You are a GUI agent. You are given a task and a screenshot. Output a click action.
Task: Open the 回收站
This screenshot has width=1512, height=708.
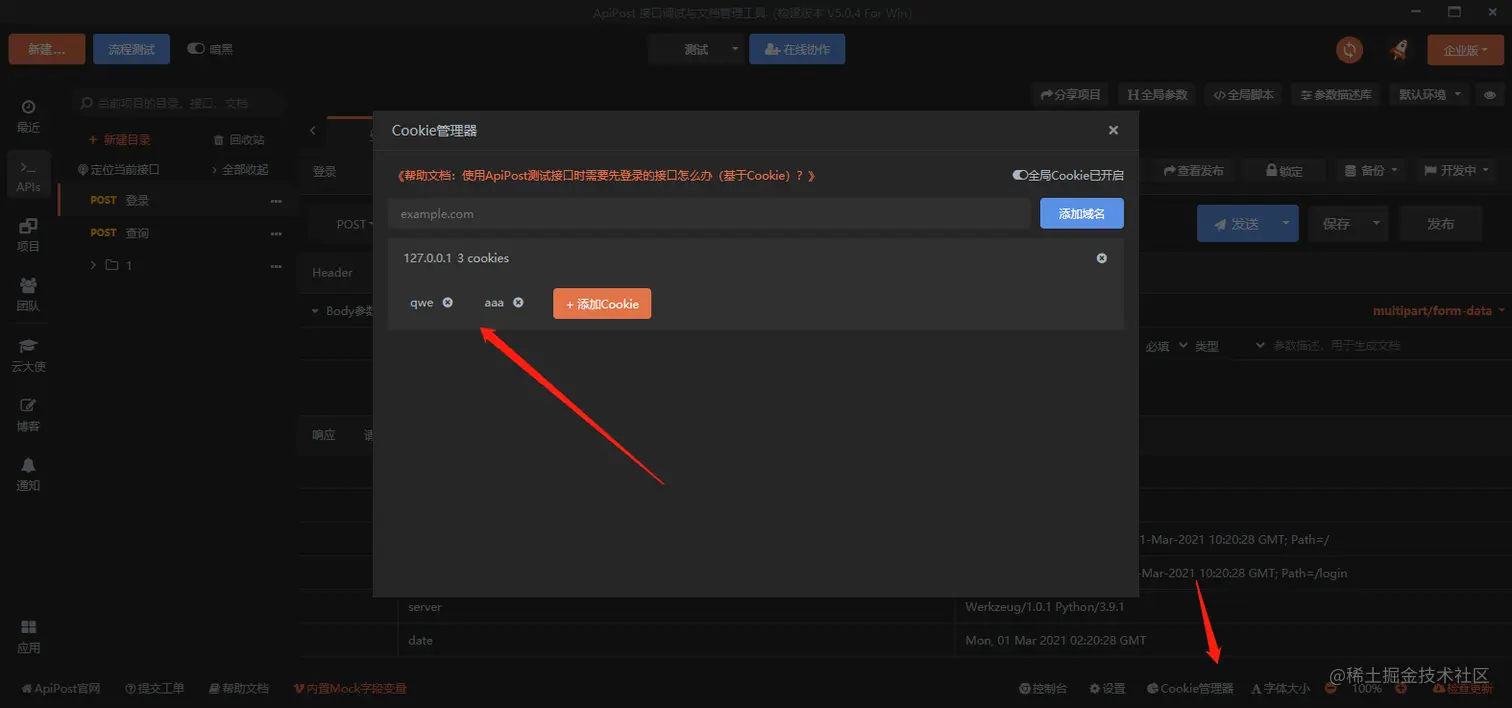click(x=240, y=140)
